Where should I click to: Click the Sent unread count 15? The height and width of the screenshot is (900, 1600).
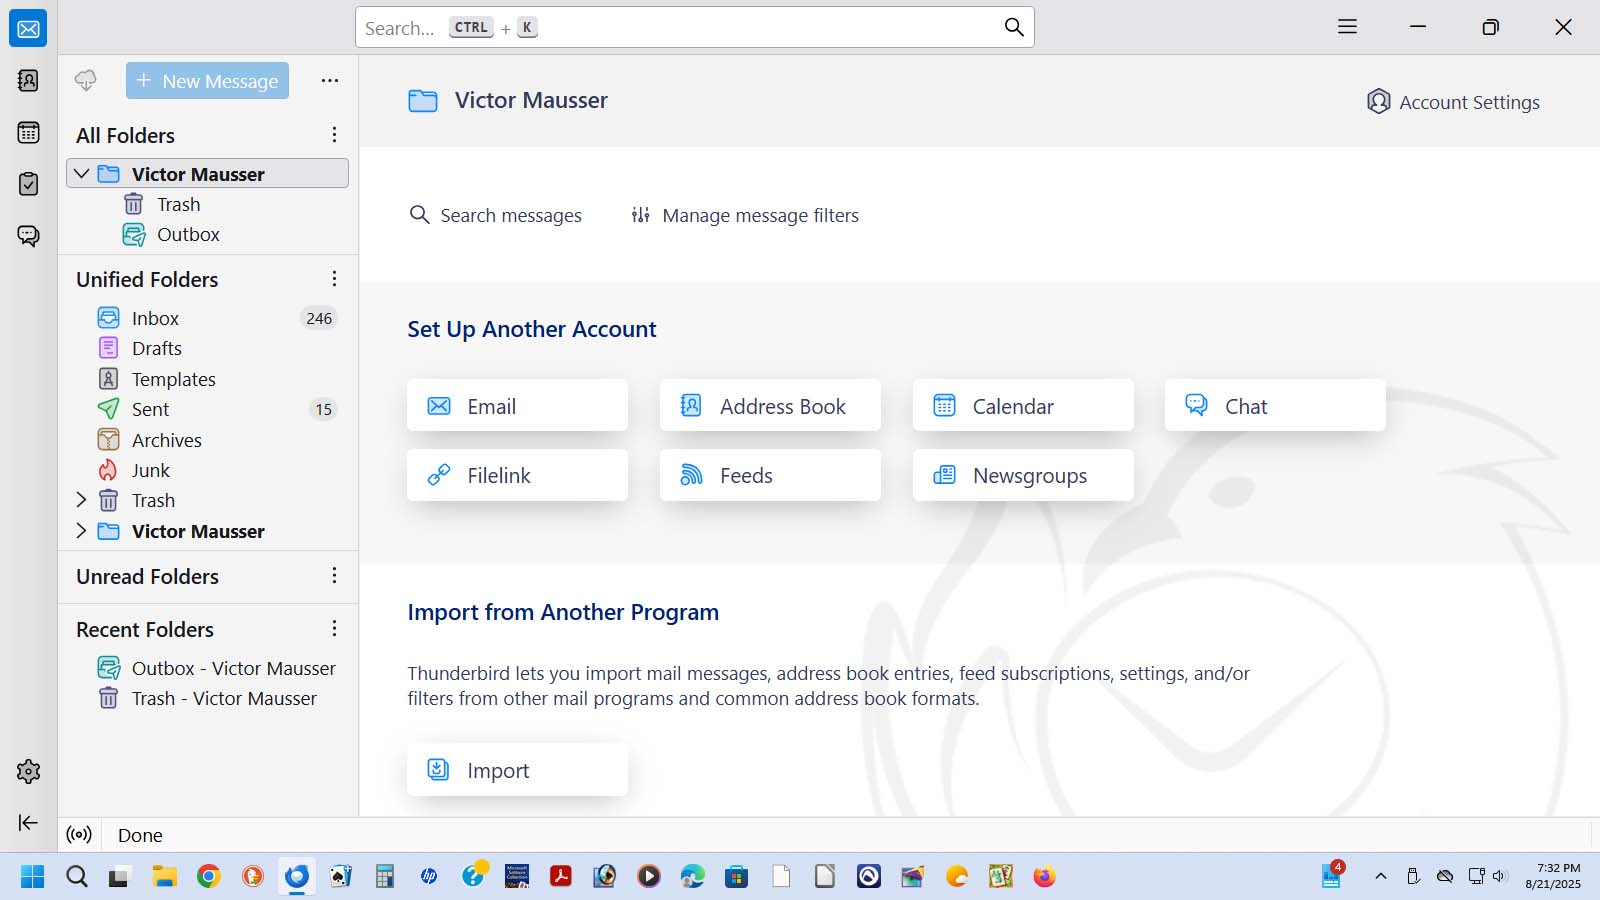(x=323, y=409)
